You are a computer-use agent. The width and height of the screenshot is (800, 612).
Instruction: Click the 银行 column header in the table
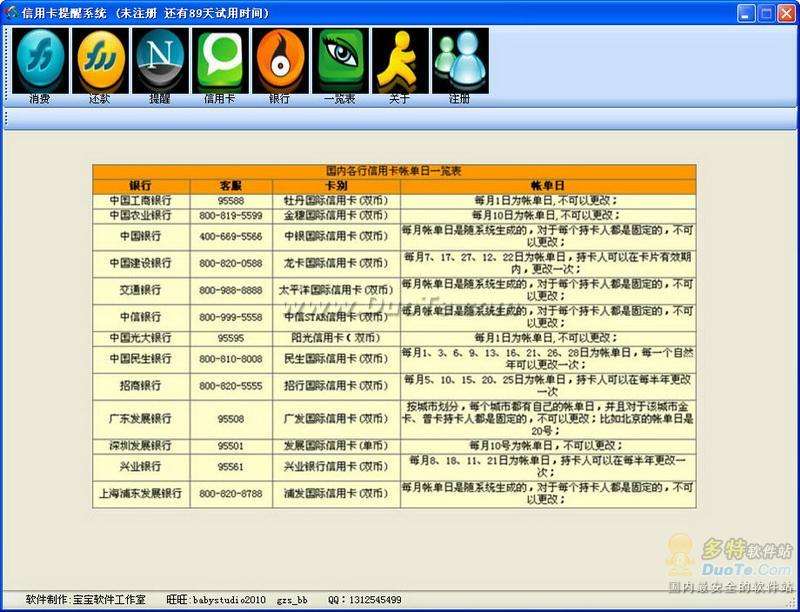click(141, 186)
